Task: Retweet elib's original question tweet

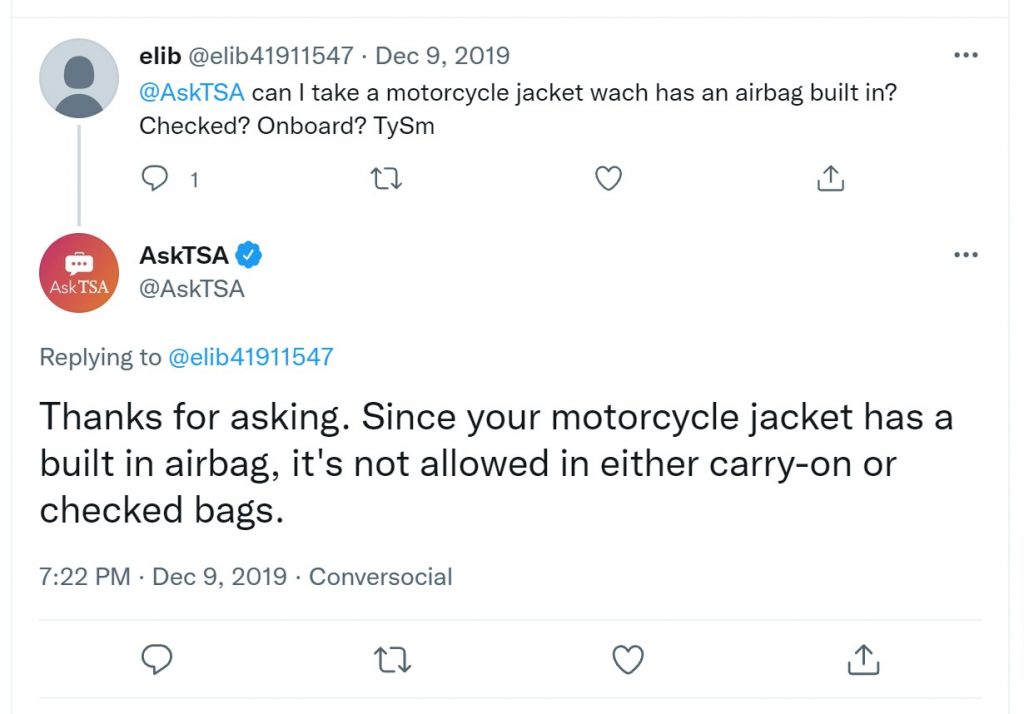Action: point(386,178)
